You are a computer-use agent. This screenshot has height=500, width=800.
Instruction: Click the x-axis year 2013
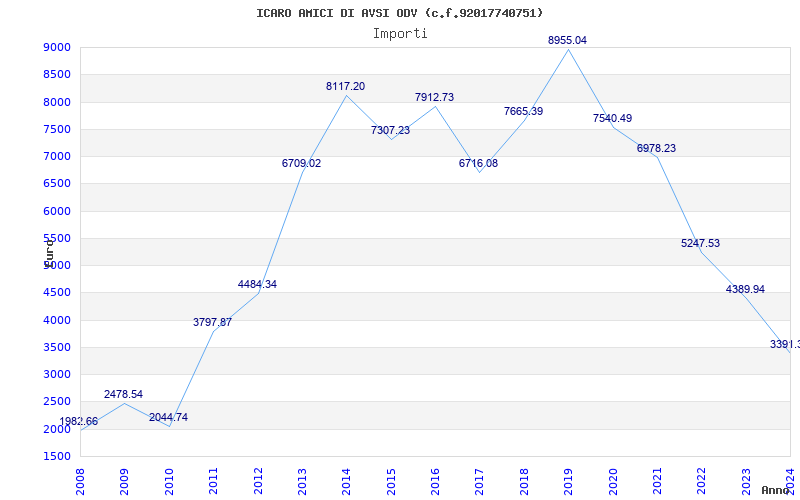click(302, 481)
